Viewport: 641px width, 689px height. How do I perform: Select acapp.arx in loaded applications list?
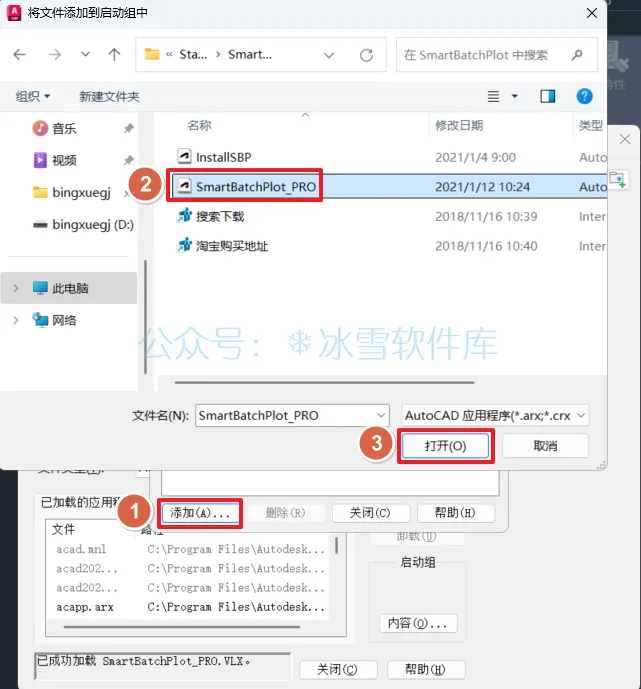85,607
